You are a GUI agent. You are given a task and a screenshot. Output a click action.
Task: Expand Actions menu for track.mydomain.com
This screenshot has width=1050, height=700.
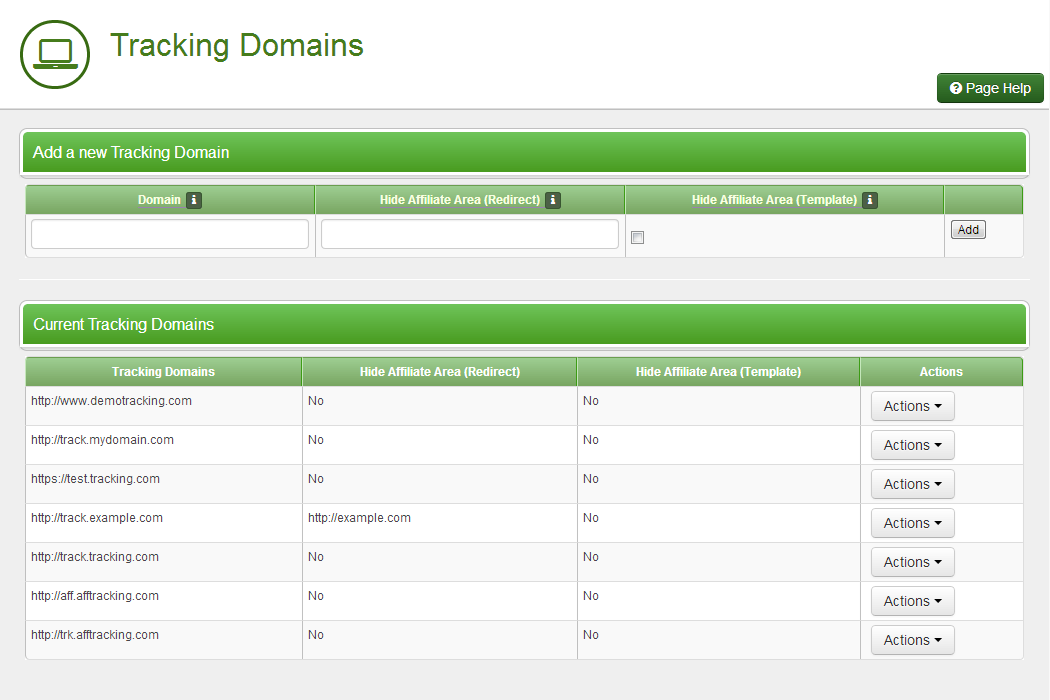pyautogui.click(x=912, y=445)
